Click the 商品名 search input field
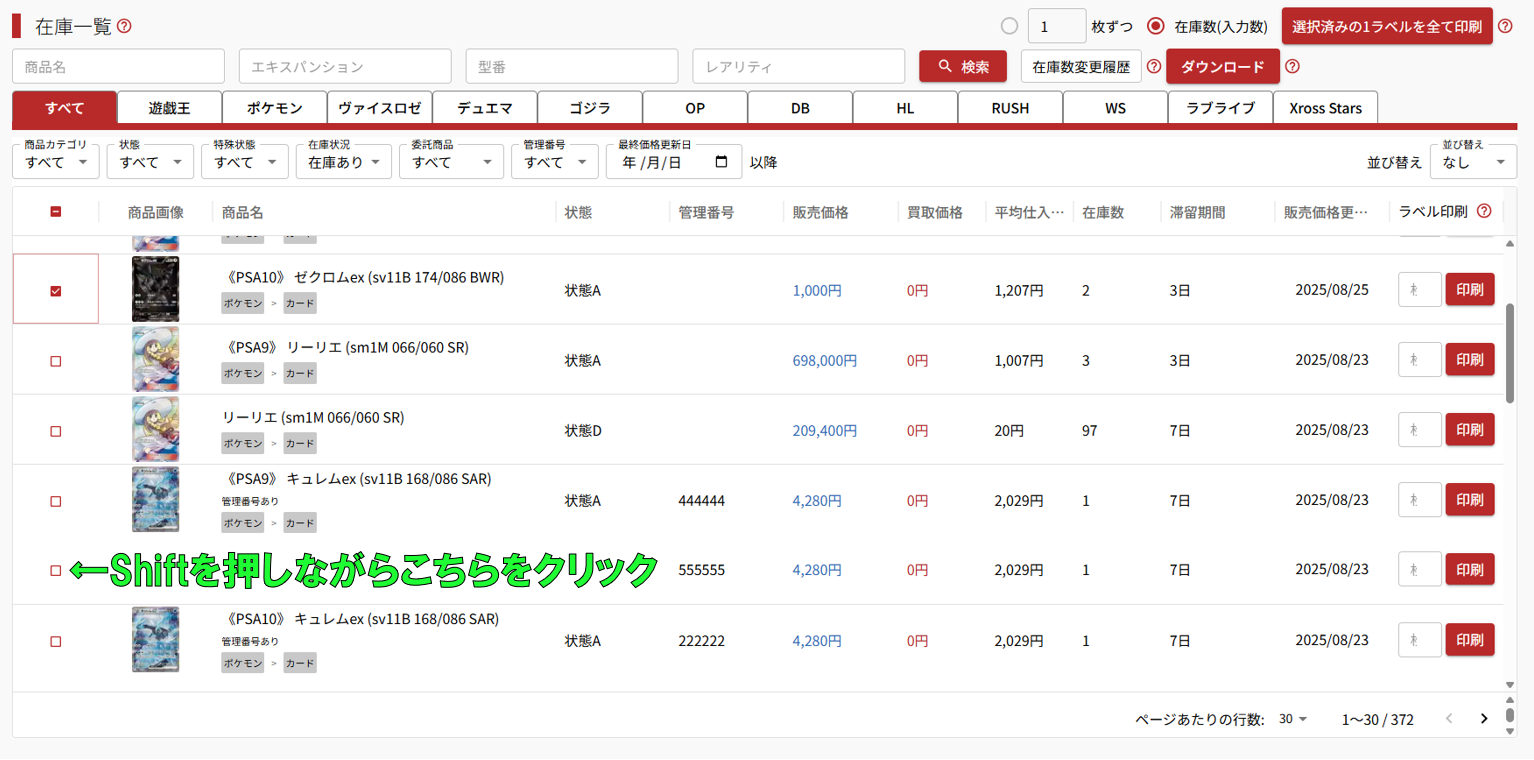The width and height of the screenshot is (1534, 760). pyautogui.click(x=118, y=67)
